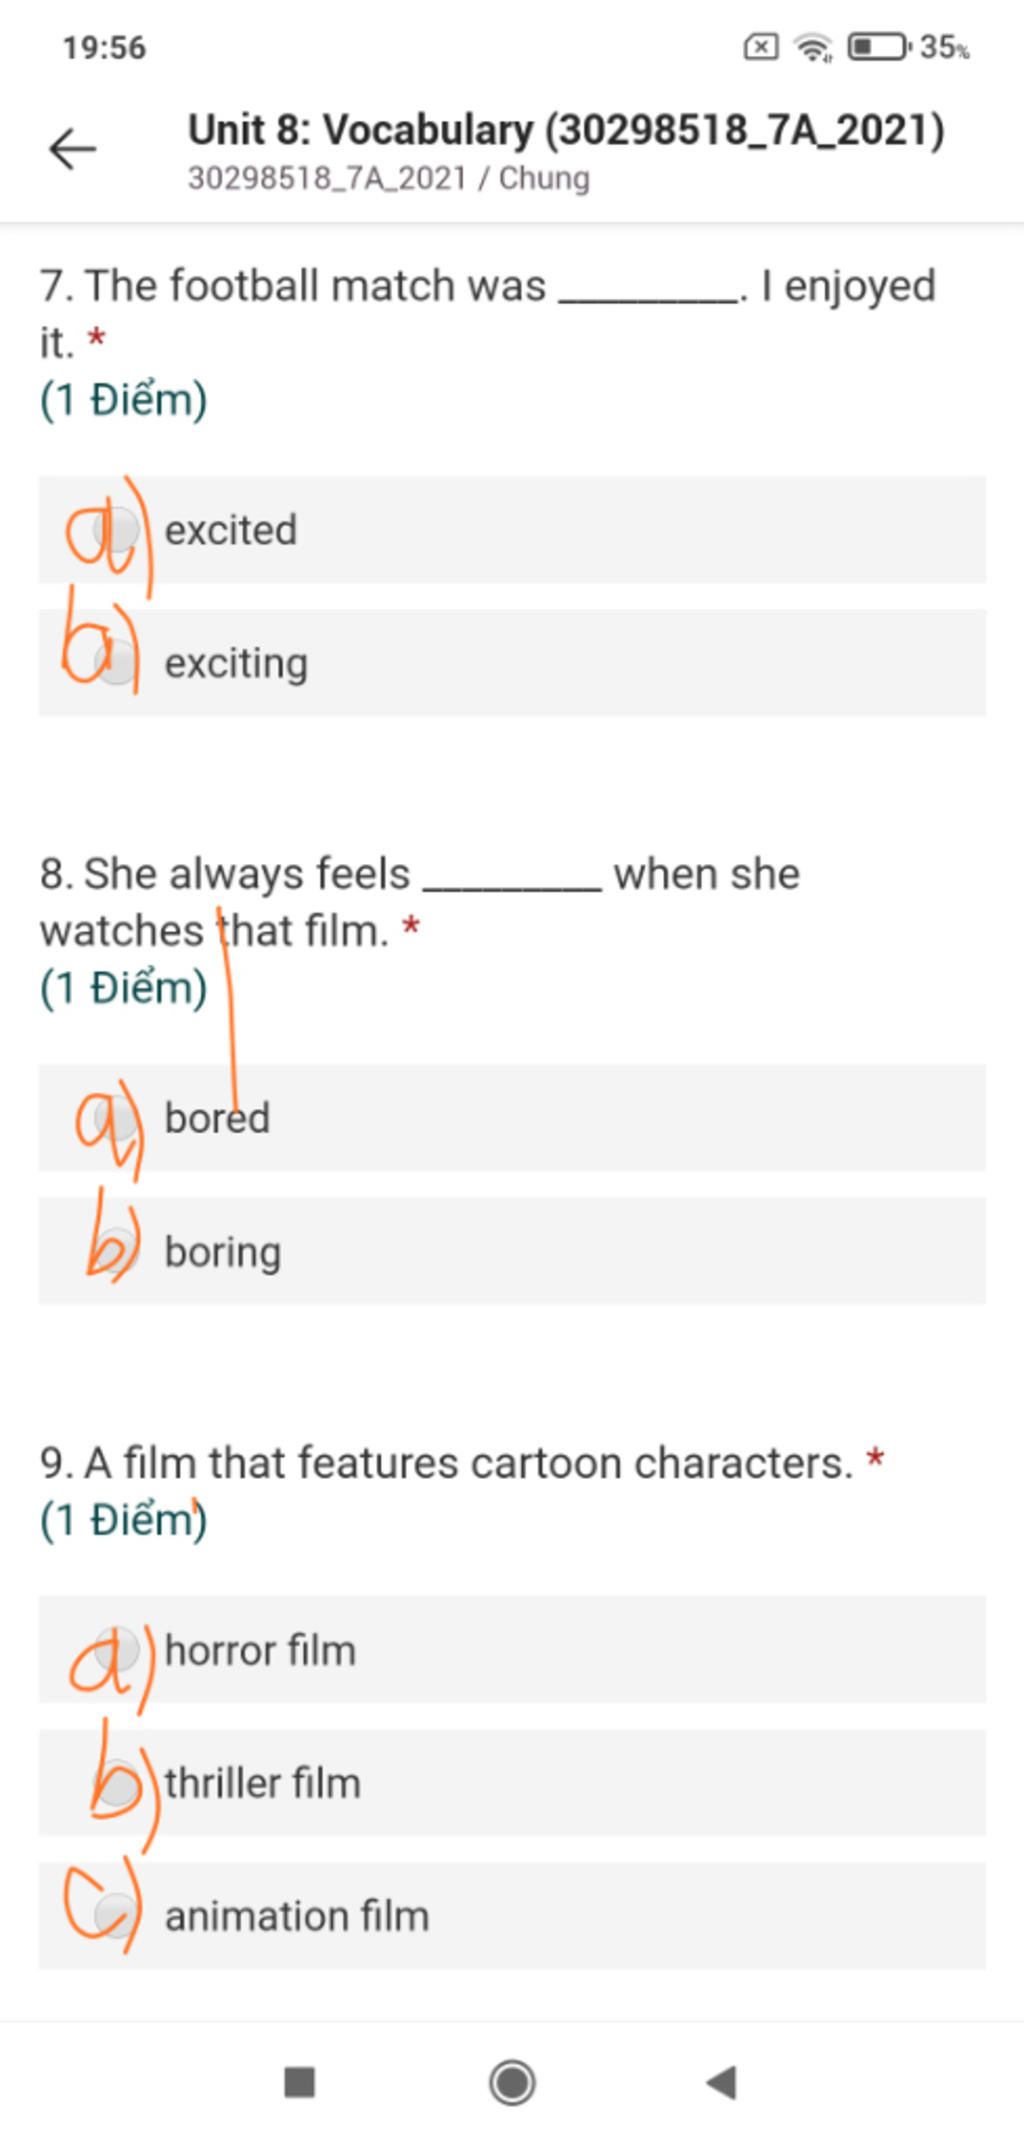This screenshot has height=2144, width=1024.
Task: Choose the animation film option
Action: (512, 1916)
